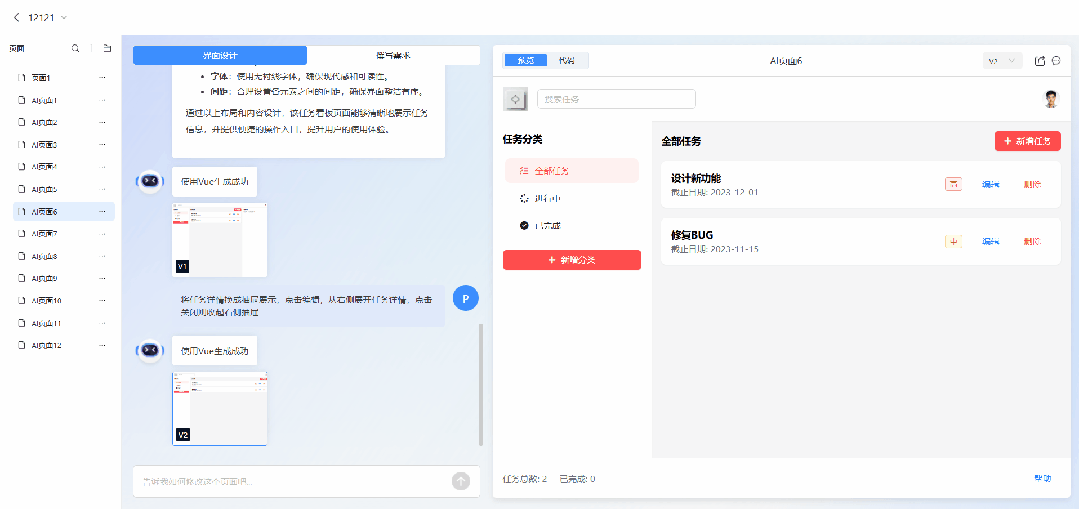Search pages with the magnifier icon
This screenshot has height=509, width=1079.
76,48
